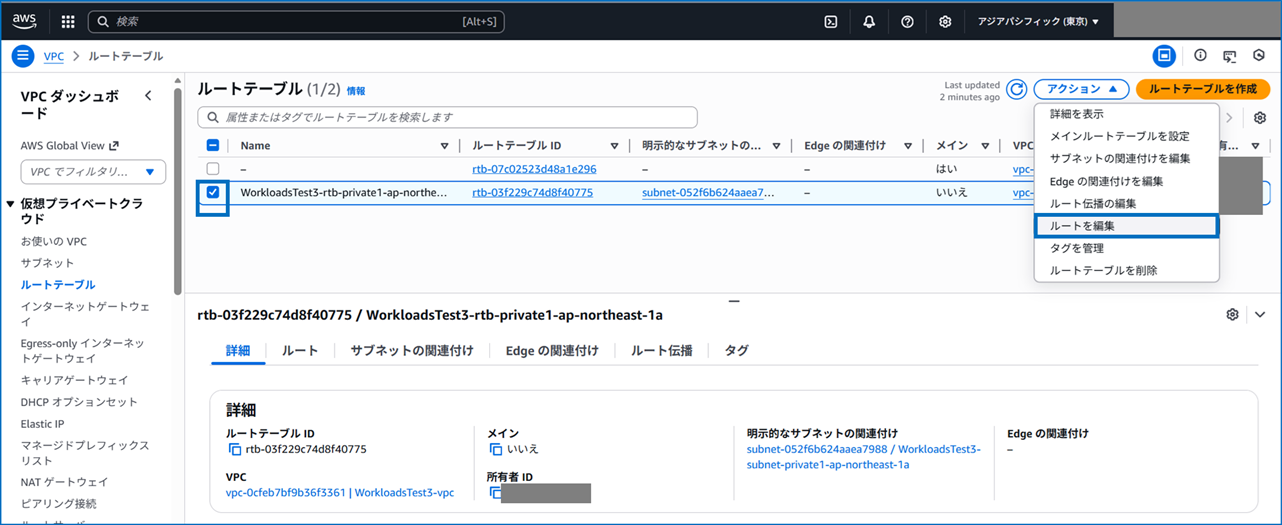The width and height of the screenshot is (1282, 525).
Task: Click ルートテーブルを作成 button
Action: [x=1203, y=89]
